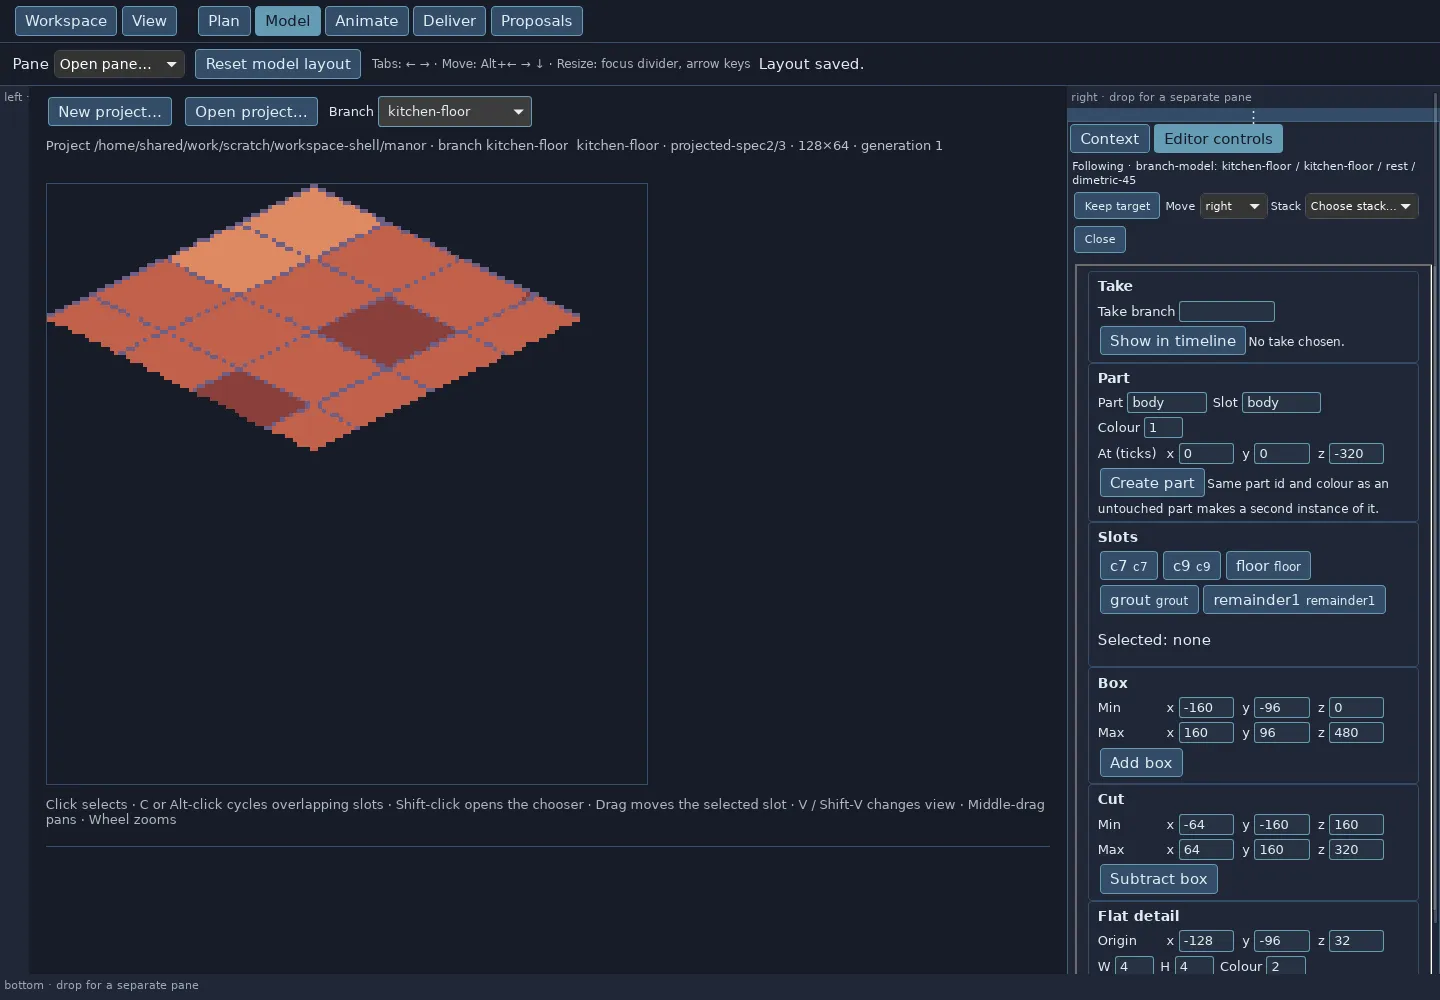Select the Editor controls tab
The height and width of the screenshot is (1000, 1440).
tap(1218, 139)
